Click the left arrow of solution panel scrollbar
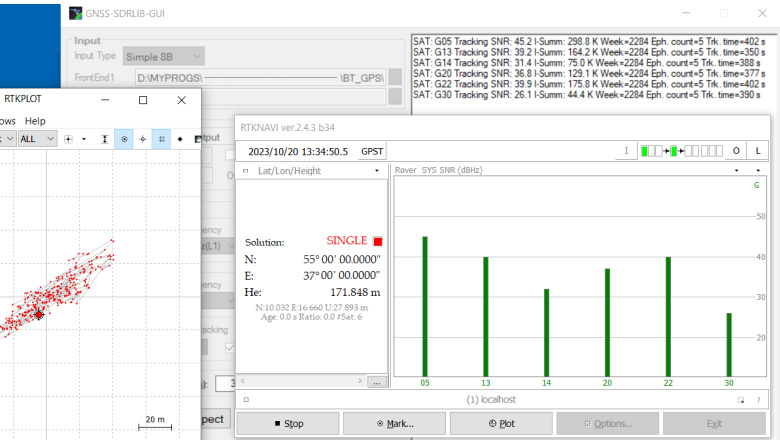This screenshot has width=780, height=440. pos(243,381)
